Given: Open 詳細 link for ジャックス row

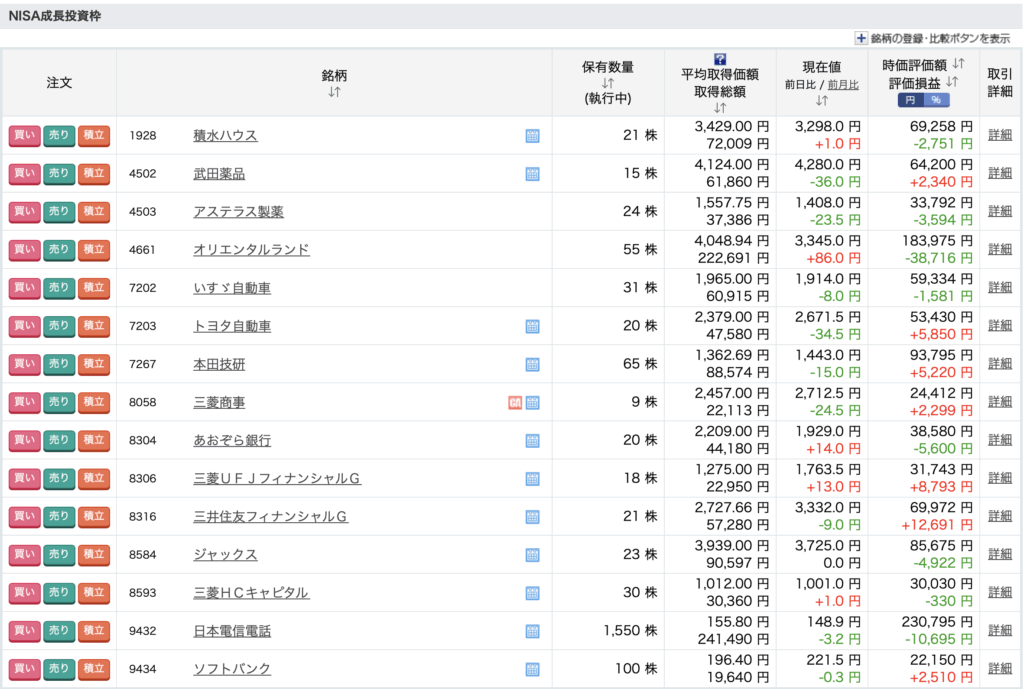Looking at the screenshot, I should click(x=999, y=554).
